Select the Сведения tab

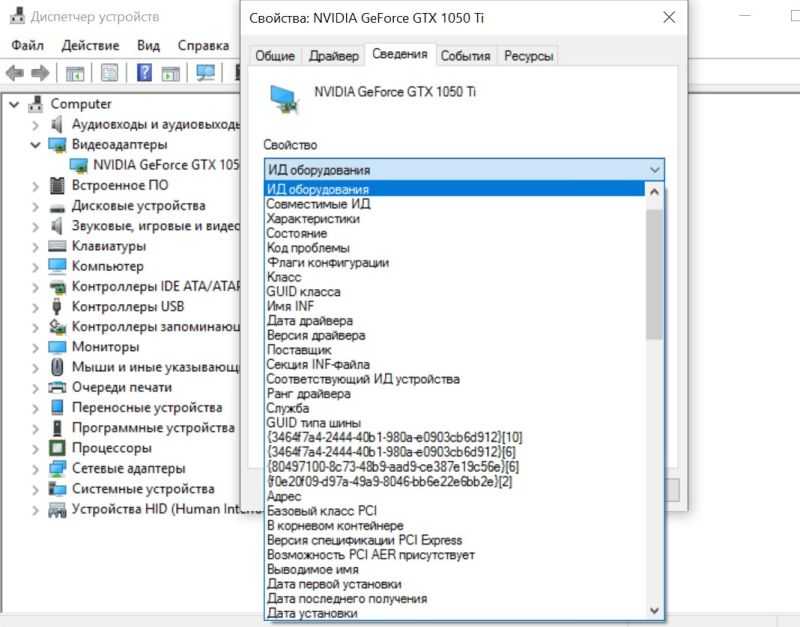(400, 54)
